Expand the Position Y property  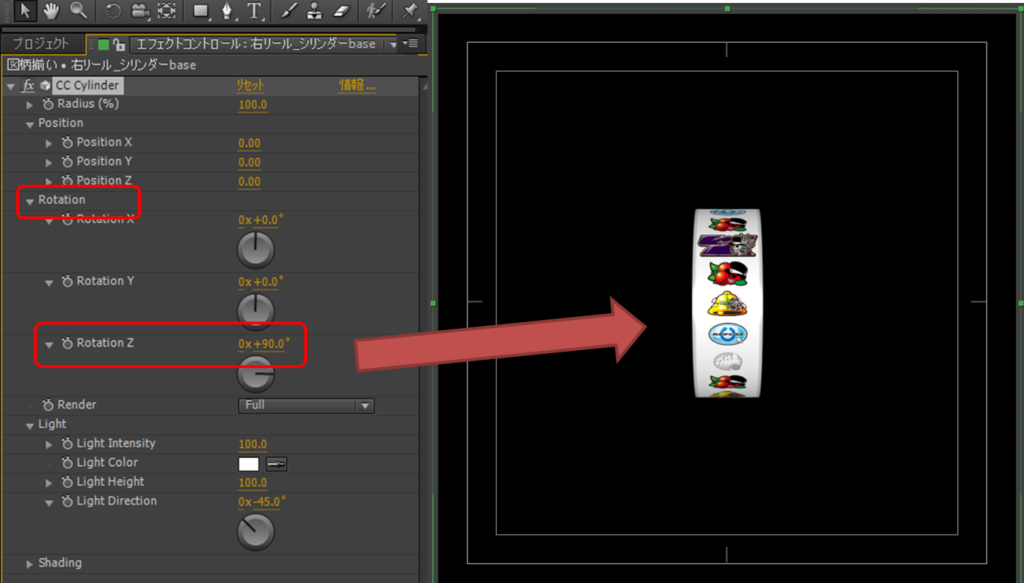49,162
